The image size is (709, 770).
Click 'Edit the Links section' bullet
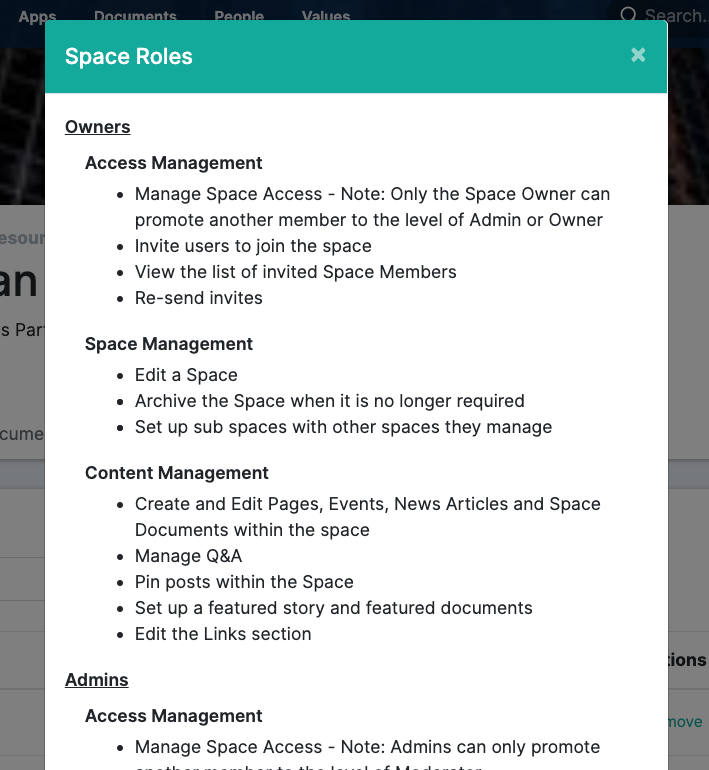click(x=223, y=634)
